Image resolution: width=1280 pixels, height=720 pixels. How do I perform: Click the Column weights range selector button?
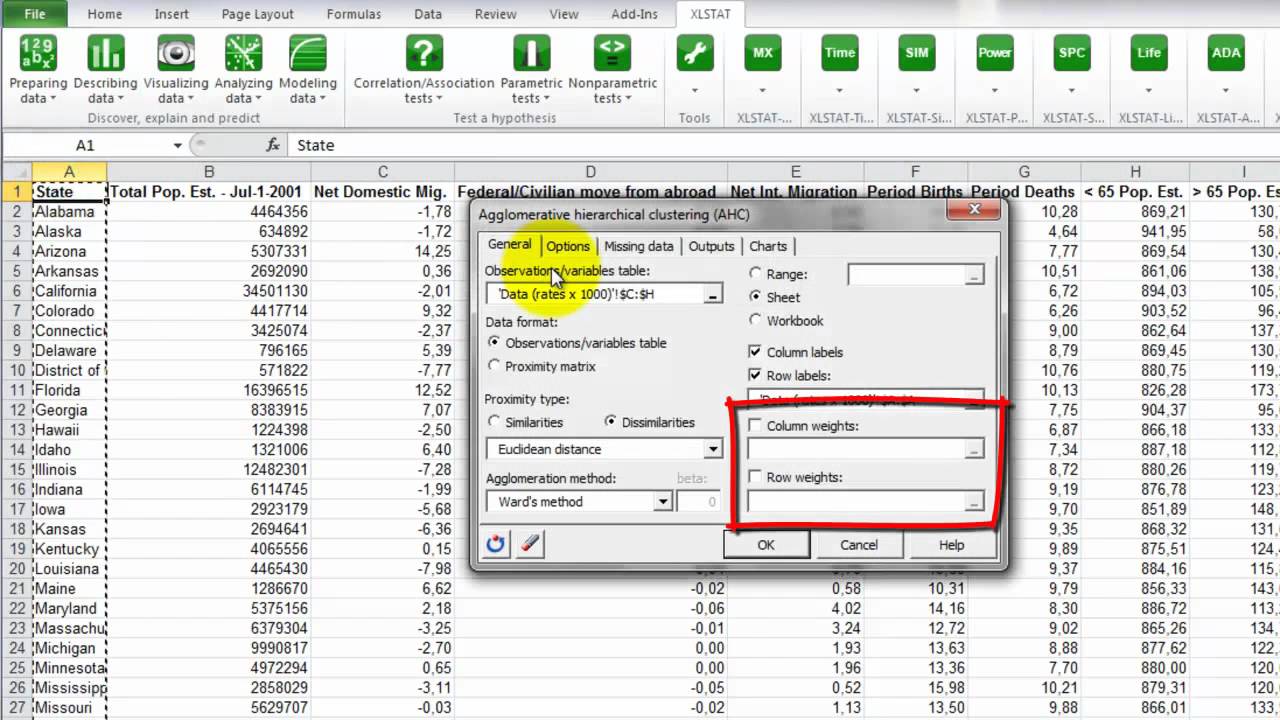point(973,450)
